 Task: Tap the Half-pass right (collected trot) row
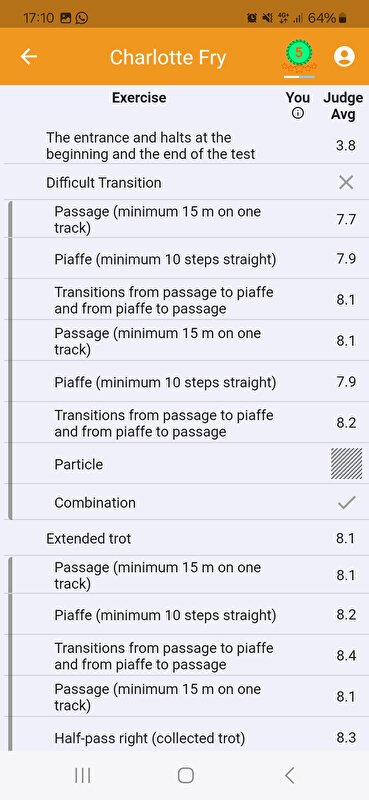[185, 738]
